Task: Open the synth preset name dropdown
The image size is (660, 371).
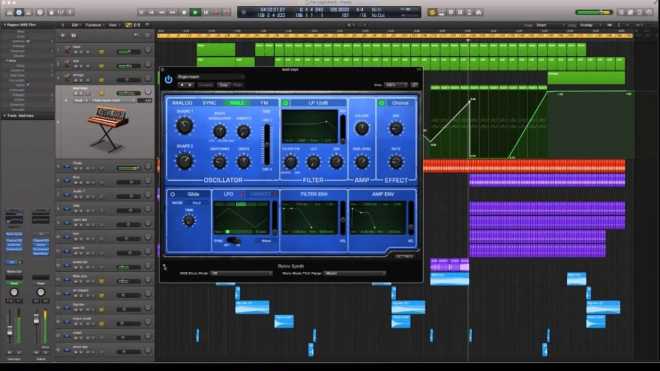Action: tap(210, 77)
